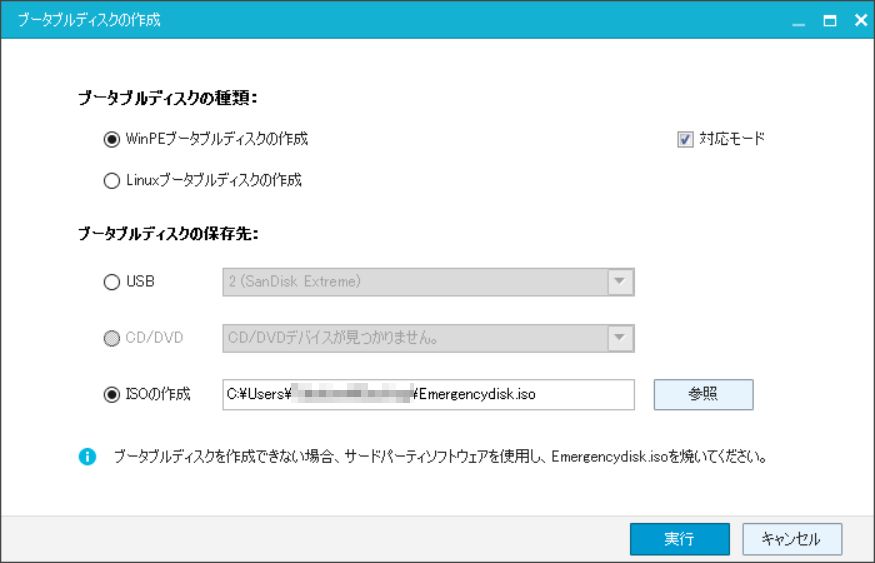Click the ブータブルディスクの種類 heading
875x563 pixels.
[167, 98]
